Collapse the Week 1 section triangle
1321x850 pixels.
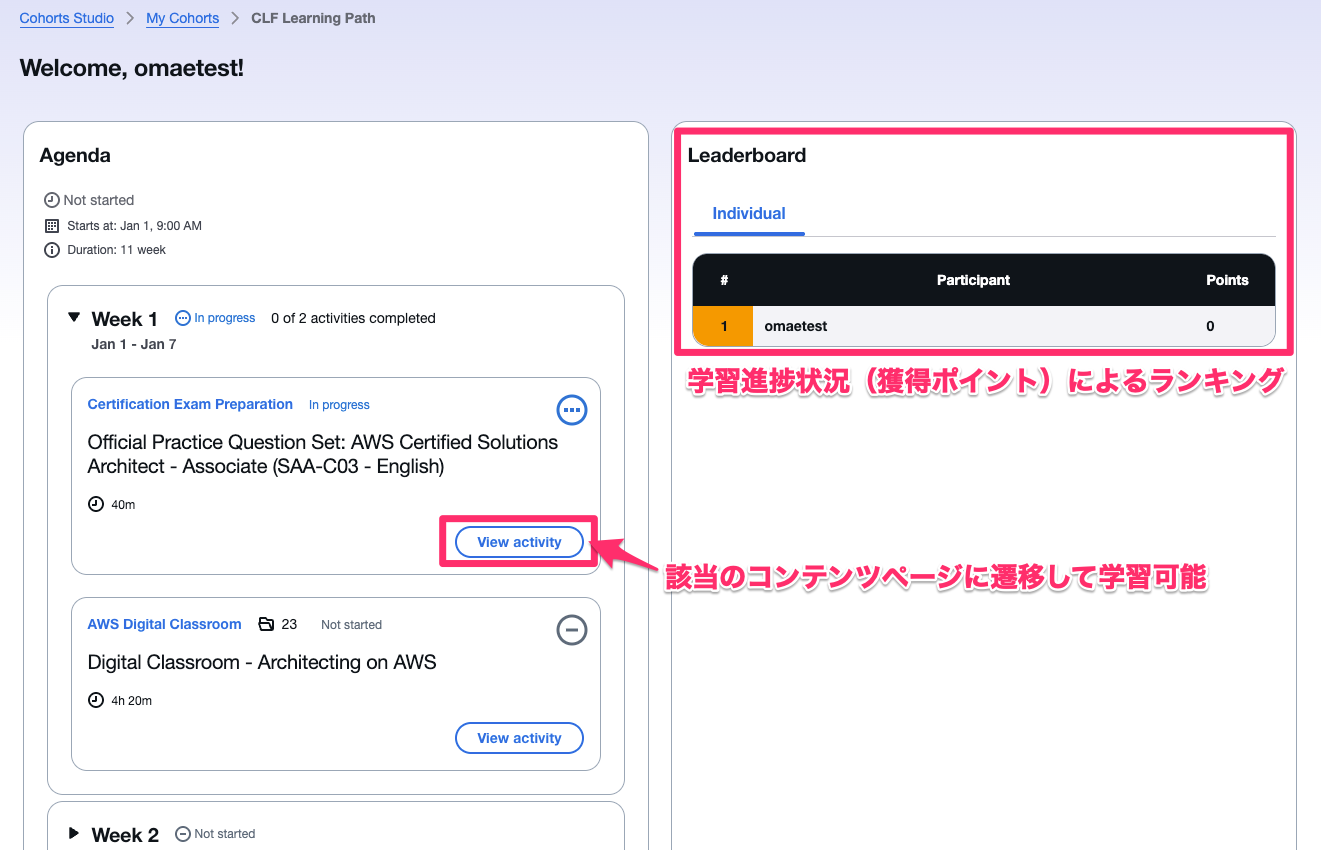pyautogui.click(x=74, y=318)
